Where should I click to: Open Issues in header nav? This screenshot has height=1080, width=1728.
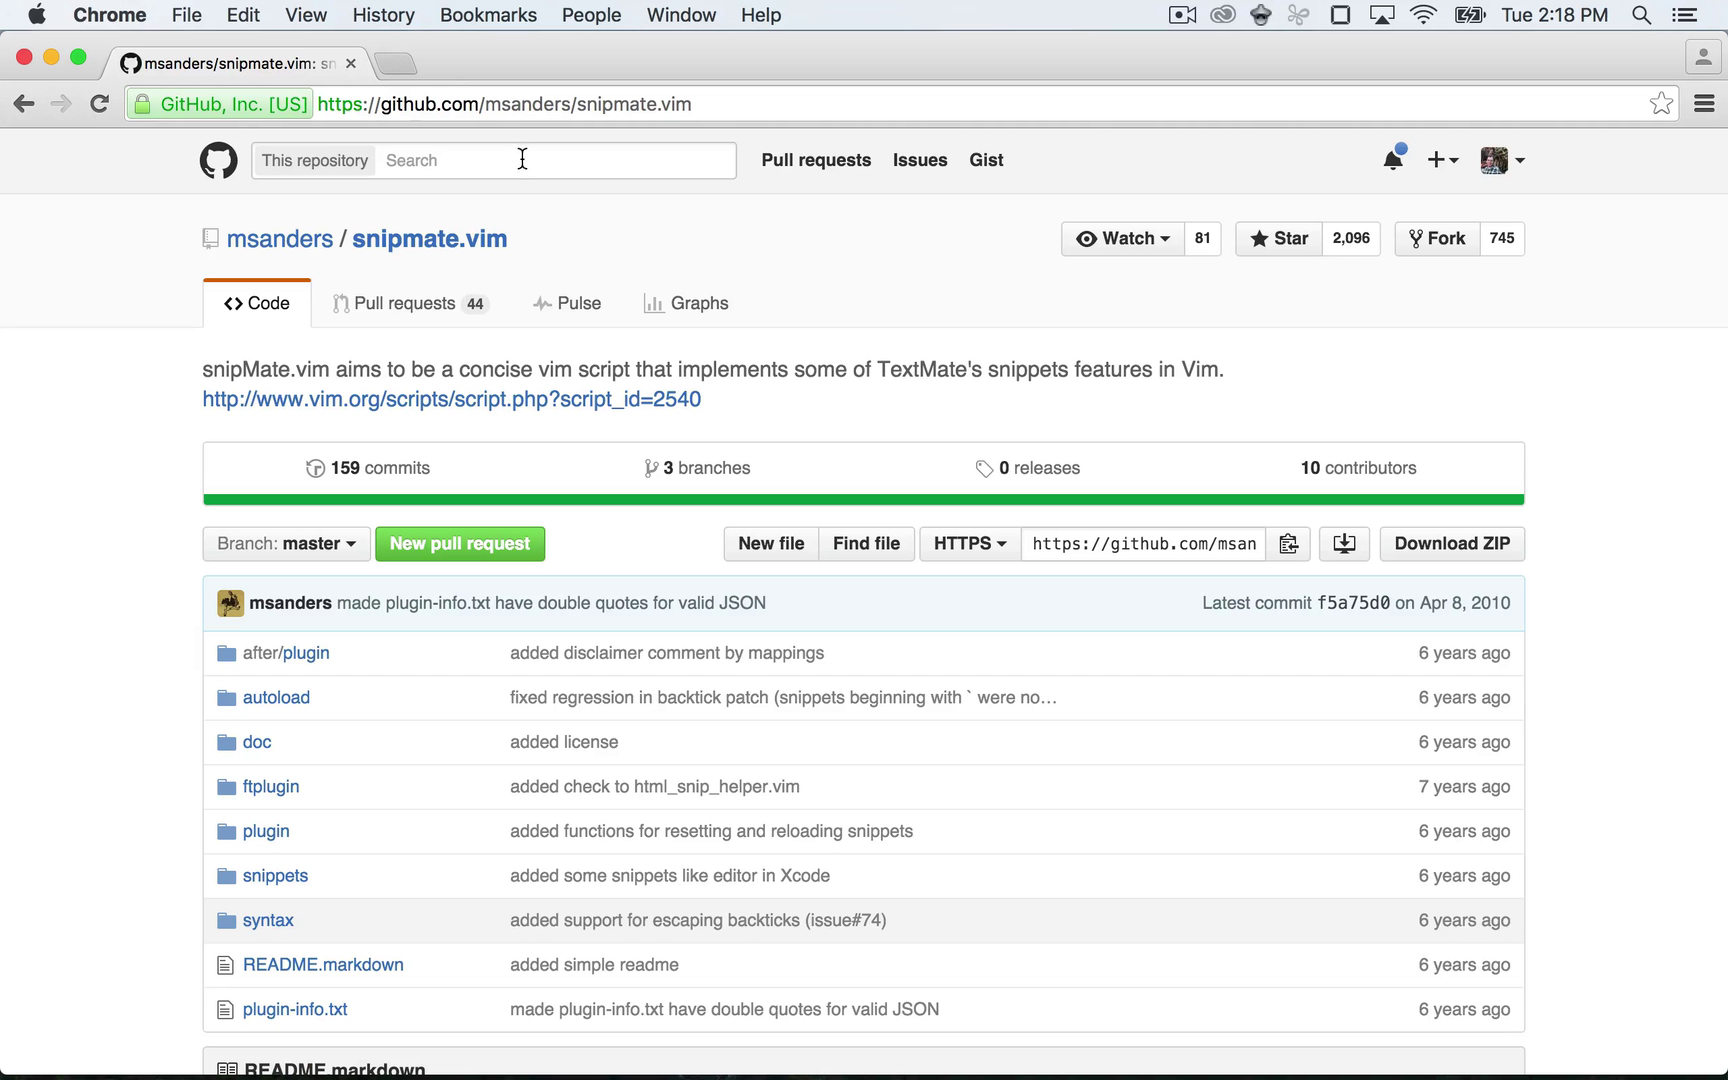(x=920, y=160)
